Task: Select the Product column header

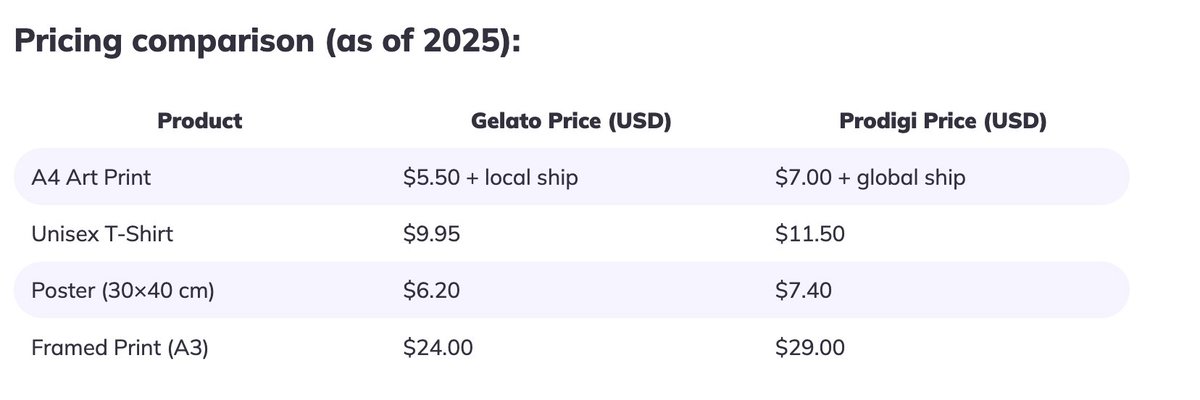Action: [200, 122]
